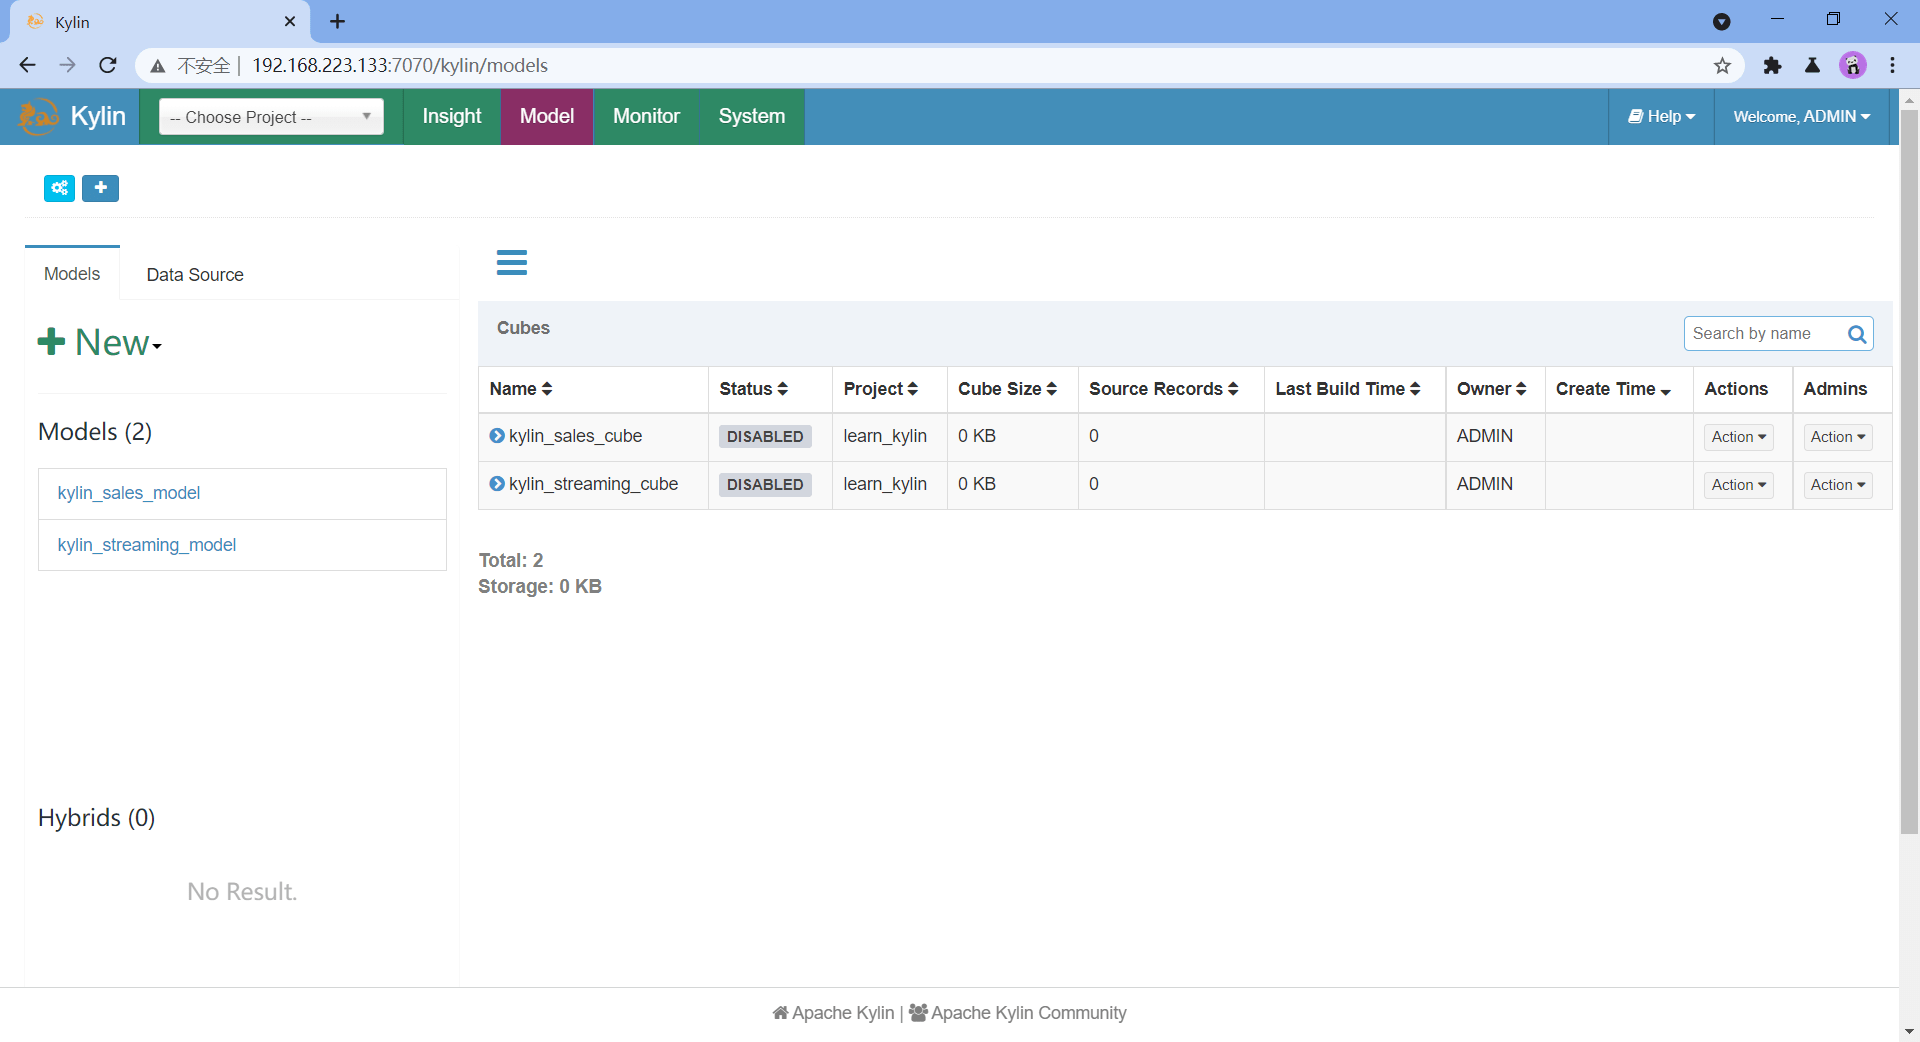The width and height of the screenshot is (1920, 1042).
Task: Switch to the Models side tab
Action: pyautogui.click(x=72, y=274)
